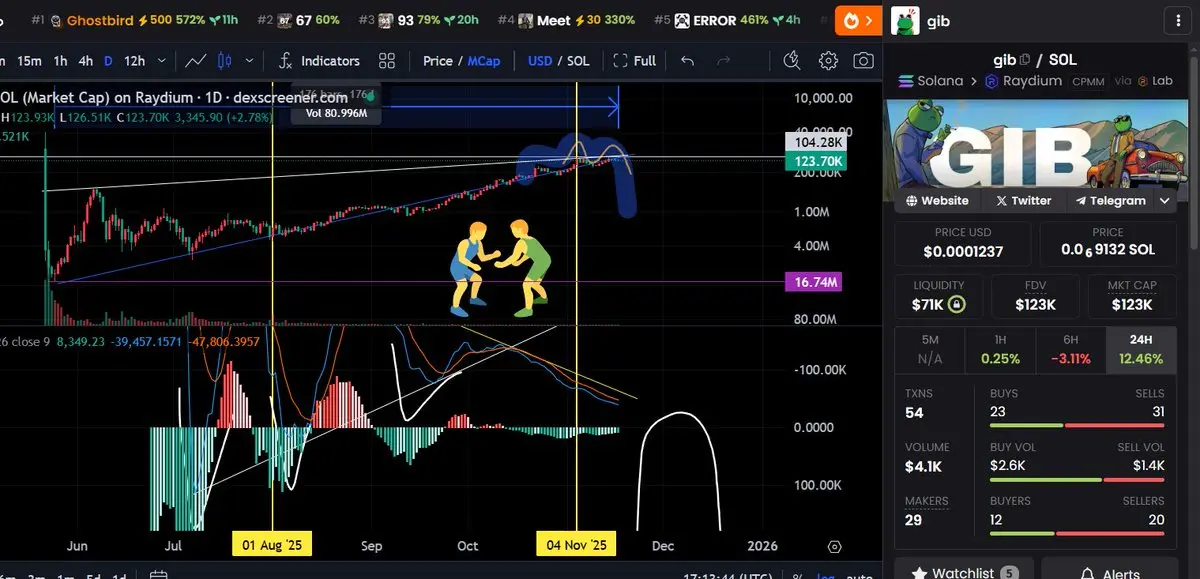Open the gib Website link

point(937,201)
